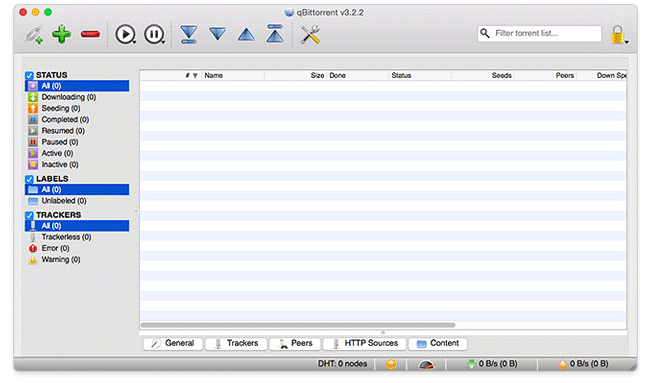Open preferences wrench and screwdriver icon

(x=310, y=34)
